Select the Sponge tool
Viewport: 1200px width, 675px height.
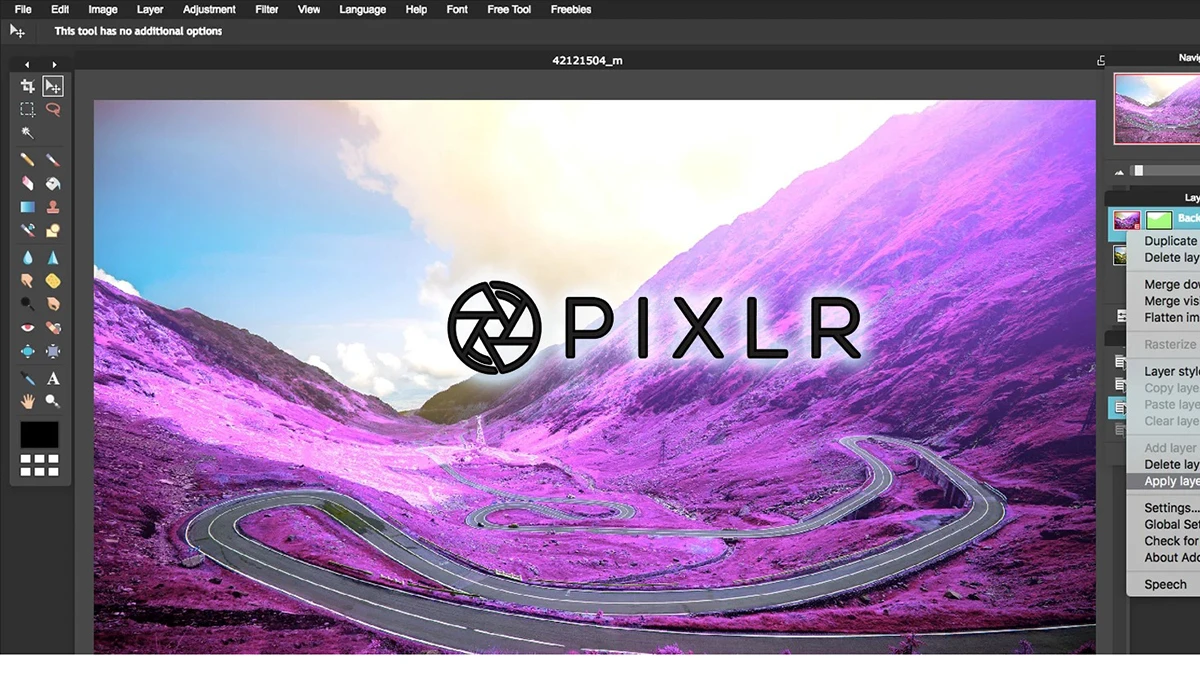(53, 280)
